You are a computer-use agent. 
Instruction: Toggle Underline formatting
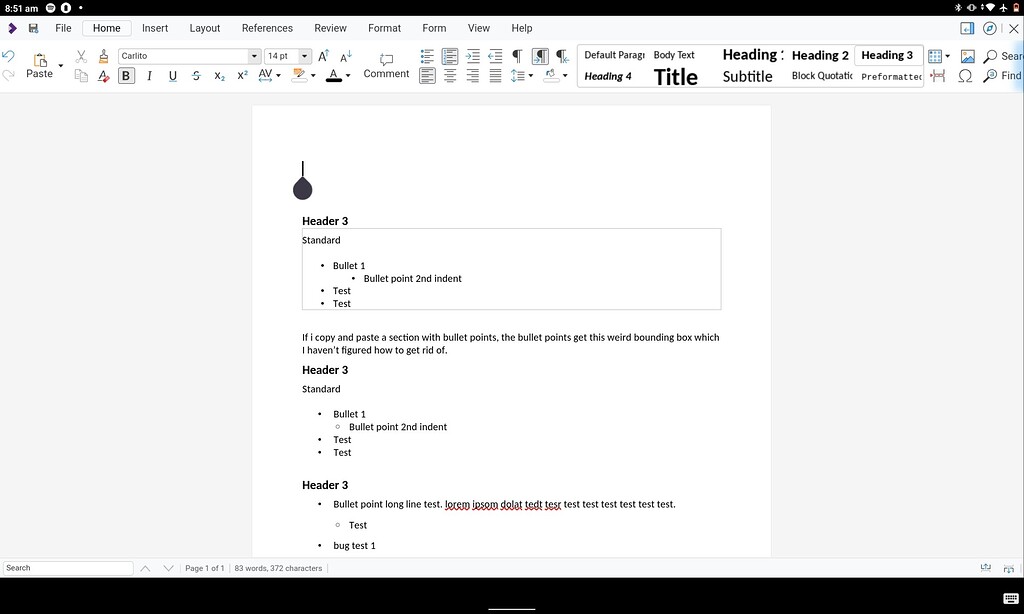(172, 76)
